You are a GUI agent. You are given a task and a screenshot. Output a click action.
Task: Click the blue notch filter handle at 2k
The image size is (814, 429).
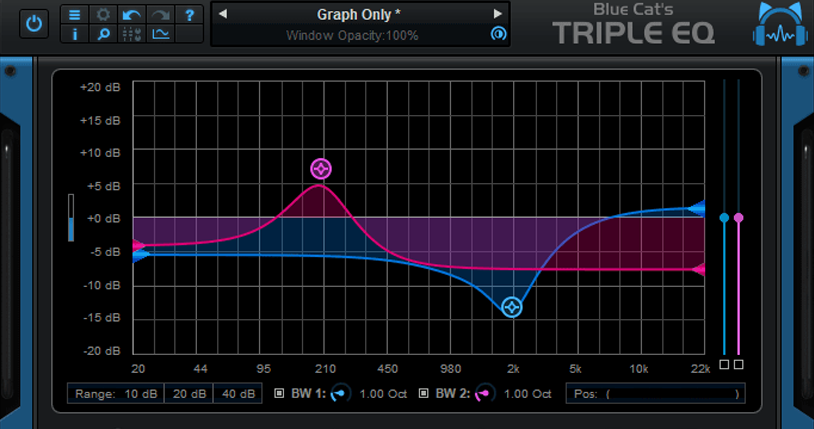(x=512, y=307)
